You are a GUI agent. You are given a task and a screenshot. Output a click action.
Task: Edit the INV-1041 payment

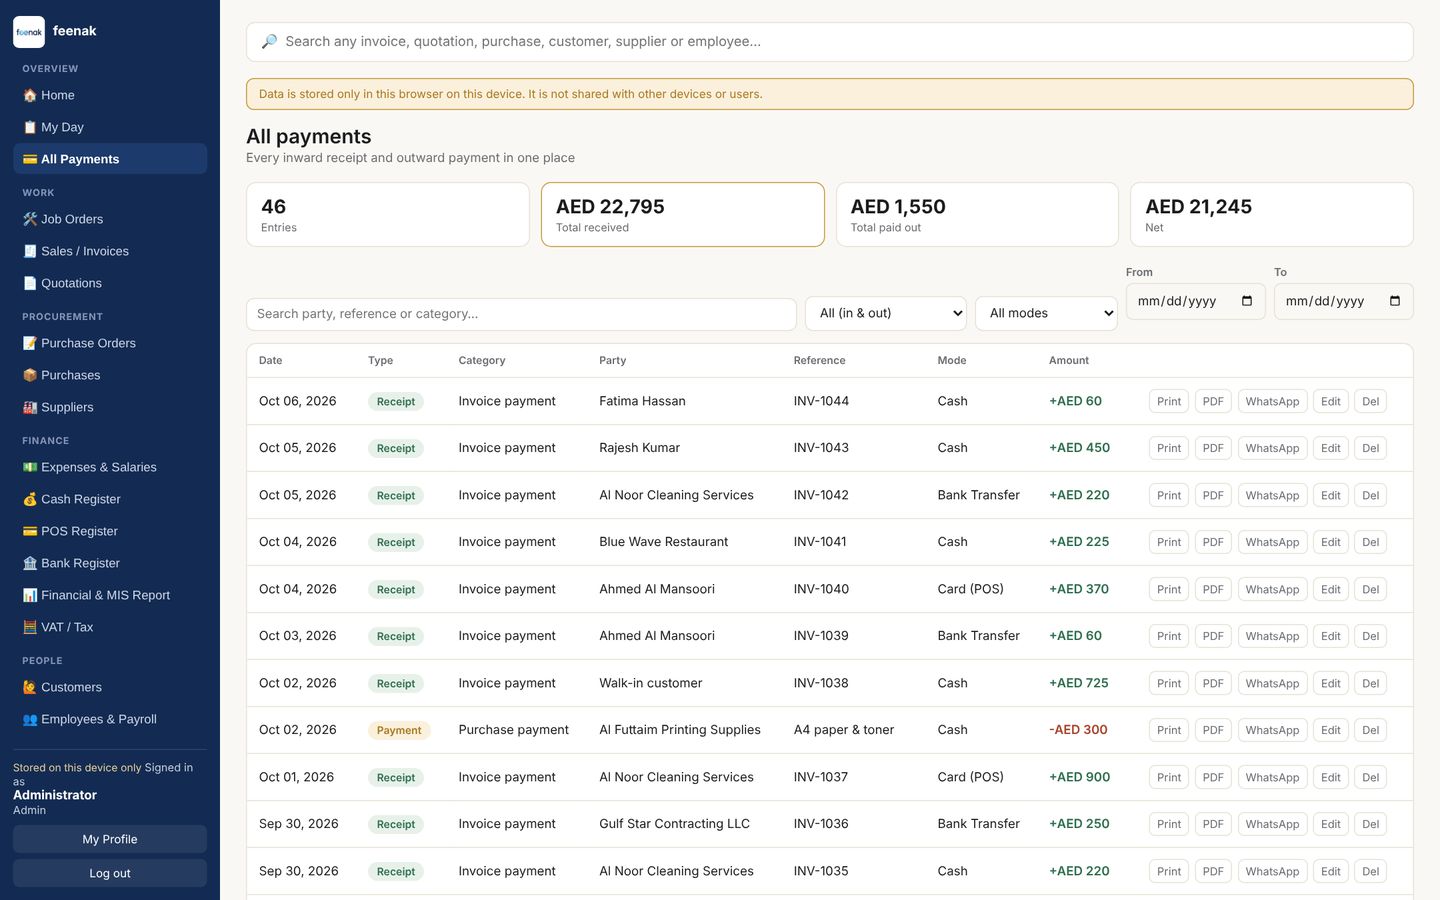click(x=1330, y=542)
